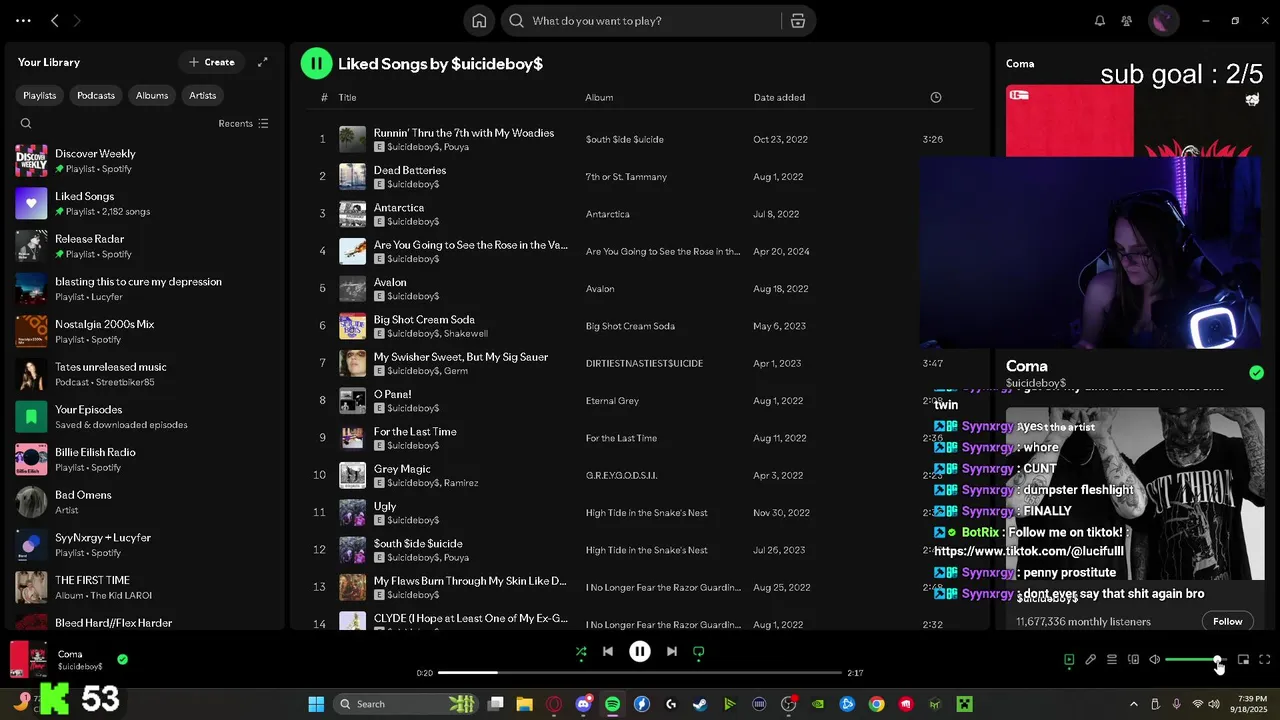This screenshot has width=1280, height=720.
Task: Open Billie Eilish Radio playlist
Action: 145,459
